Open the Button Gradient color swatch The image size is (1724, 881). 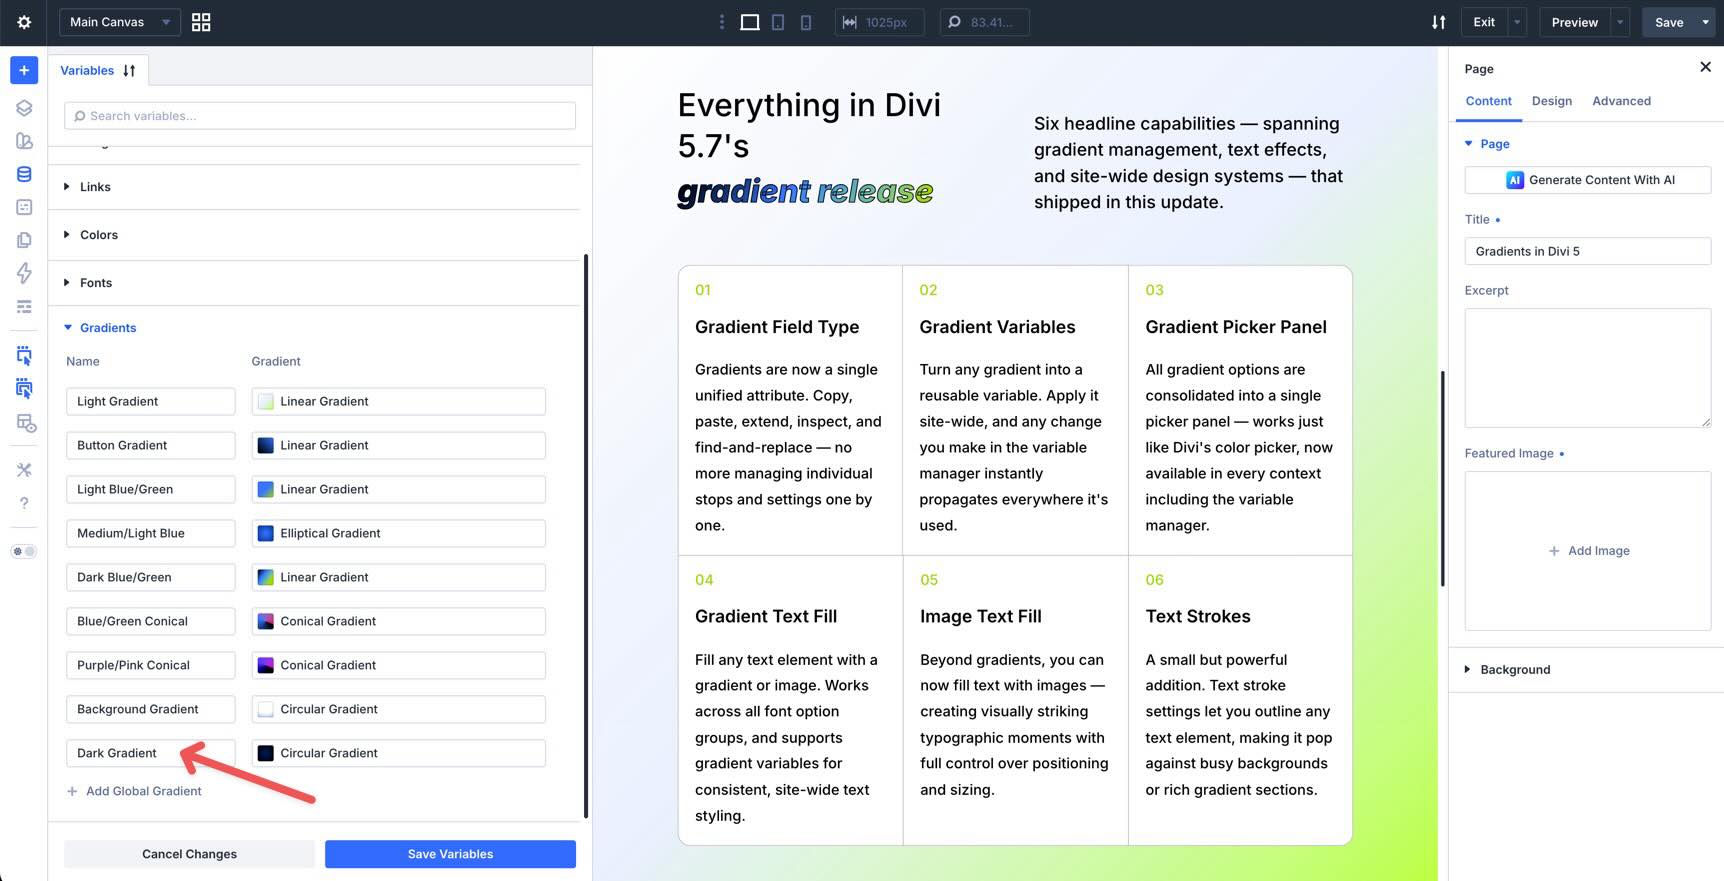point(266,445)
